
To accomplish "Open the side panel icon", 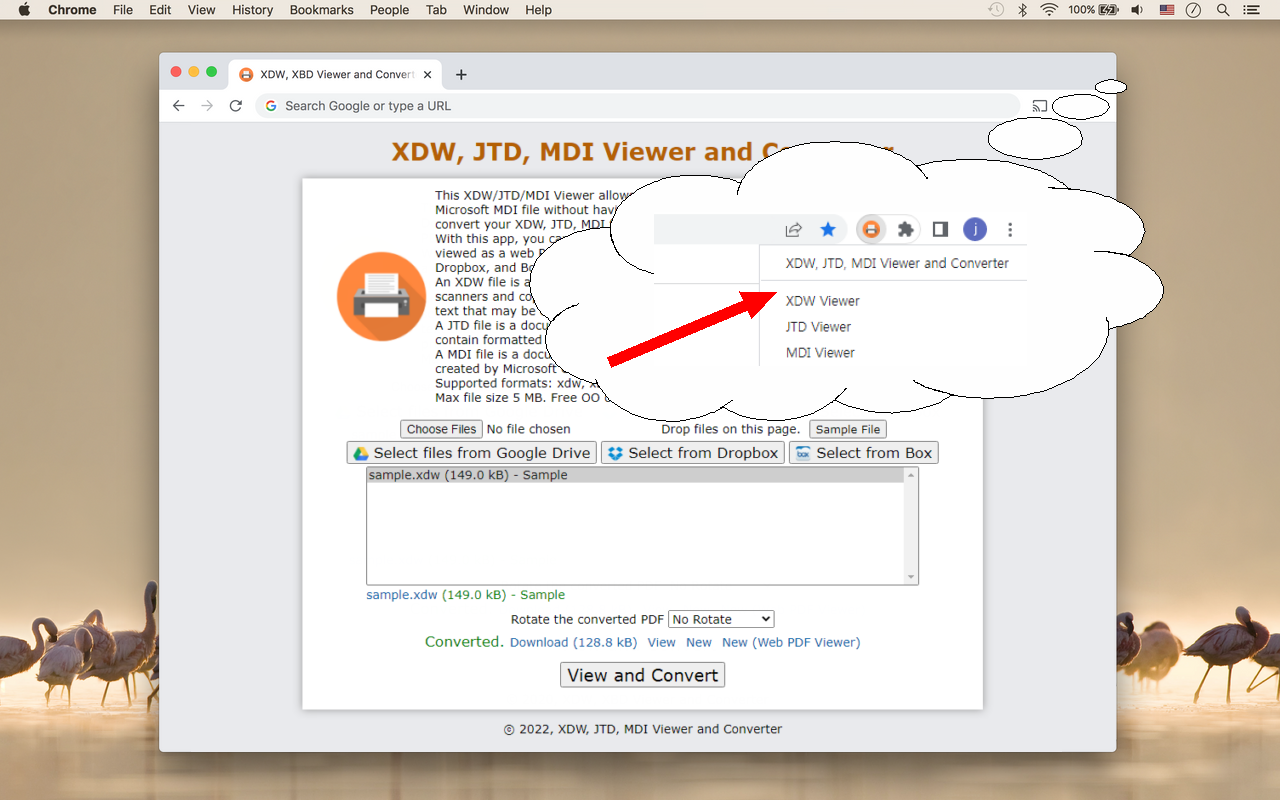I will pos(939,228).
